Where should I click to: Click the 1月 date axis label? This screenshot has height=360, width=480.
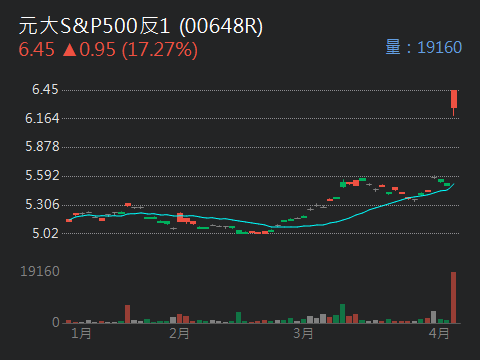(81, 333)
